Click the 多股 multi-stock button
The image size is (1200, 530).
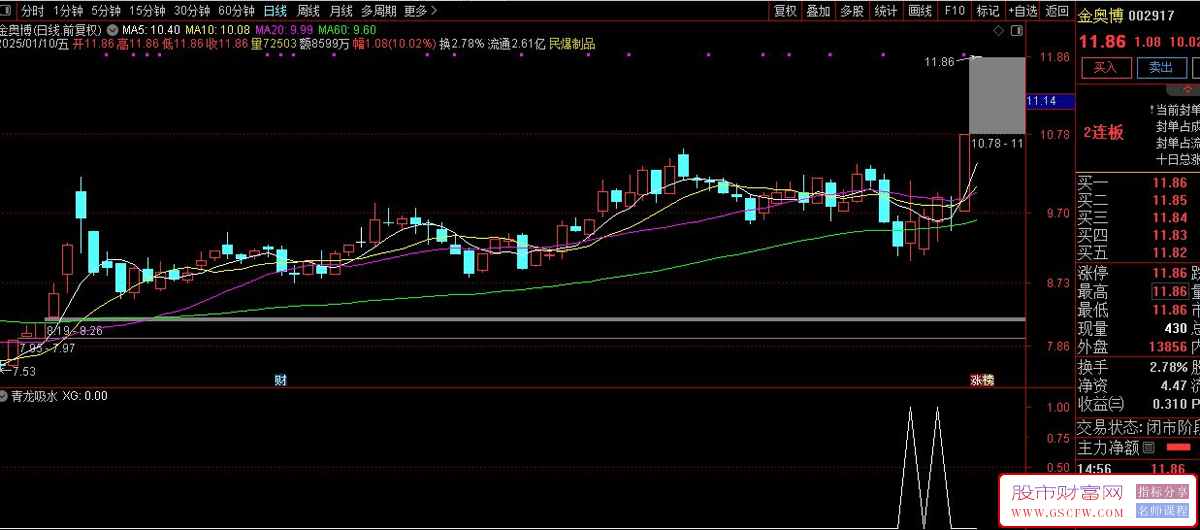point(852,11)
